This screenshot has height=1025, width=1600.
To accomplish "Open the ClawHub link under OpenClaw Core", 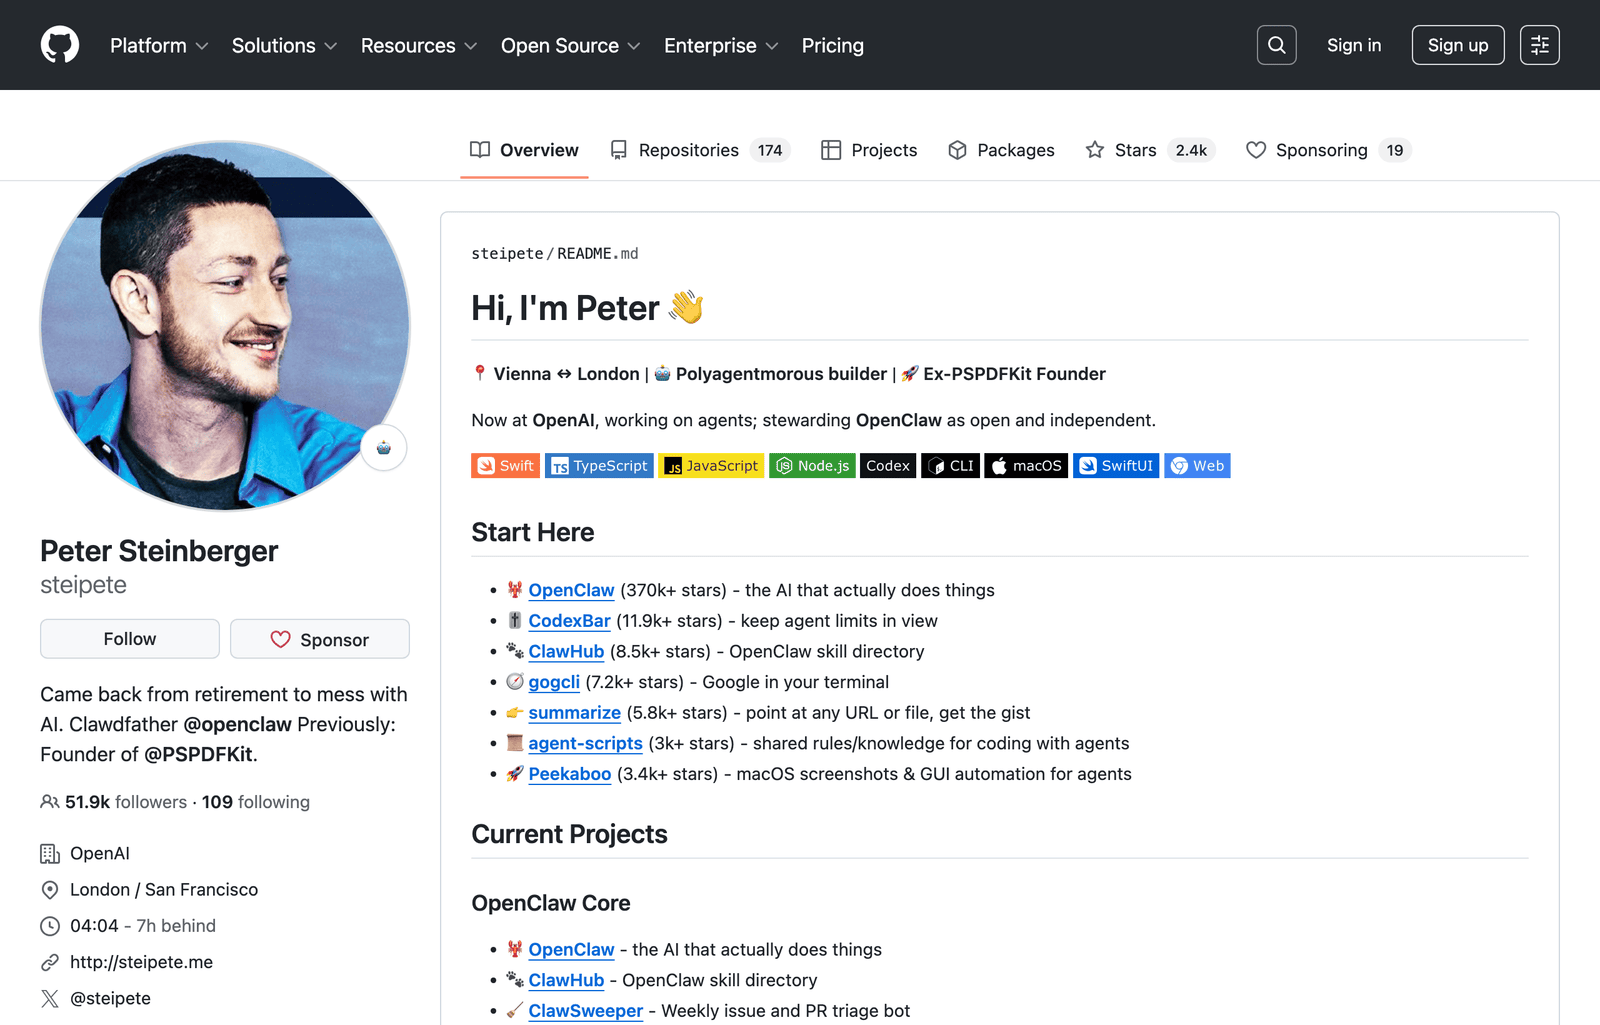I will (566, 981).
